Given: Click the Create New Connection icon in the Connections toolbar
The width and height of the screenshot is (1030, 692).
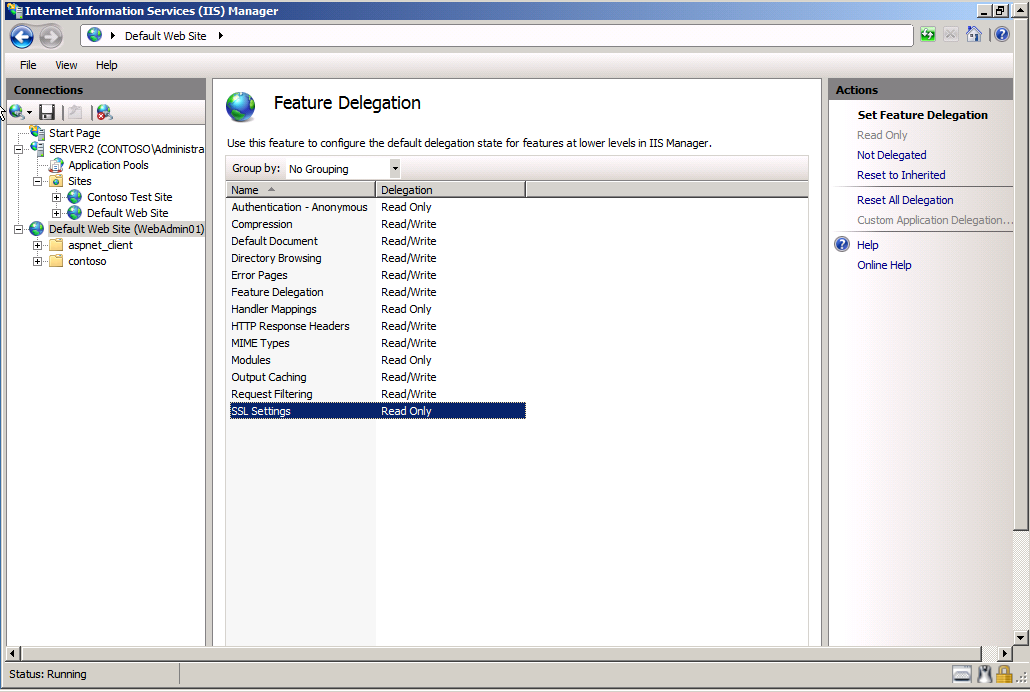Looking at the screenshot, I should pyautogui.click(x=16, y=112).
